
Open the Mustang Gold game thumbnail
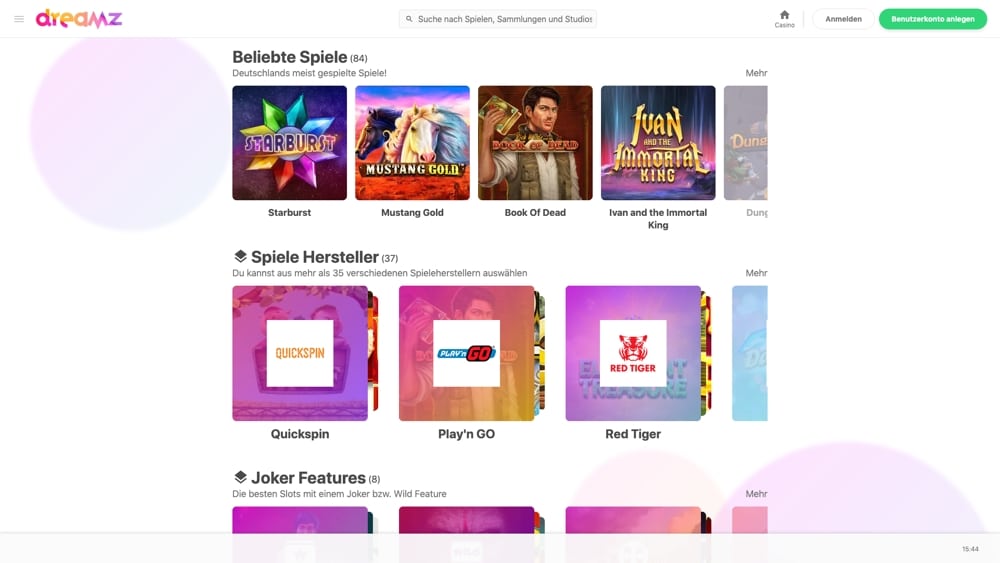click(x=412, y=143)
